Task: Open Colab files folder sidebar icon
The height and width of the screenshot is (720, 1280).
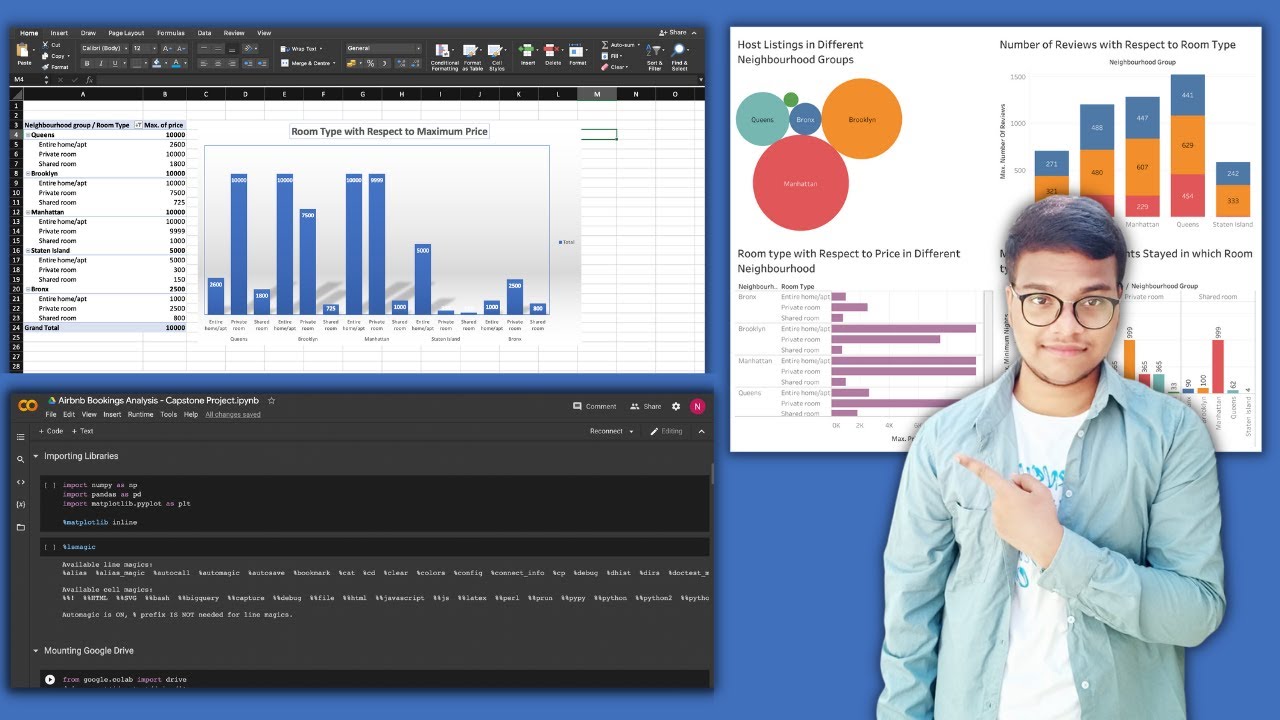Action: click(20, 527)
